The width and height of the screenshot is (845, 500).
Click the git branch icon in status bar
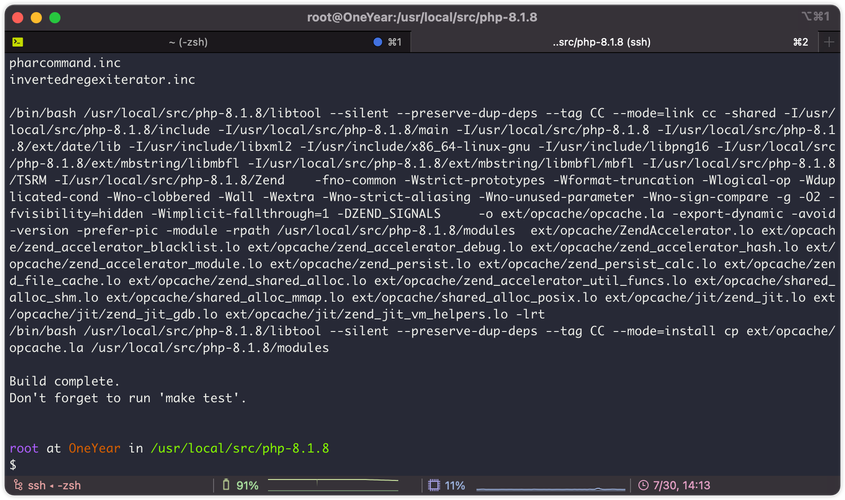[18, 485]
